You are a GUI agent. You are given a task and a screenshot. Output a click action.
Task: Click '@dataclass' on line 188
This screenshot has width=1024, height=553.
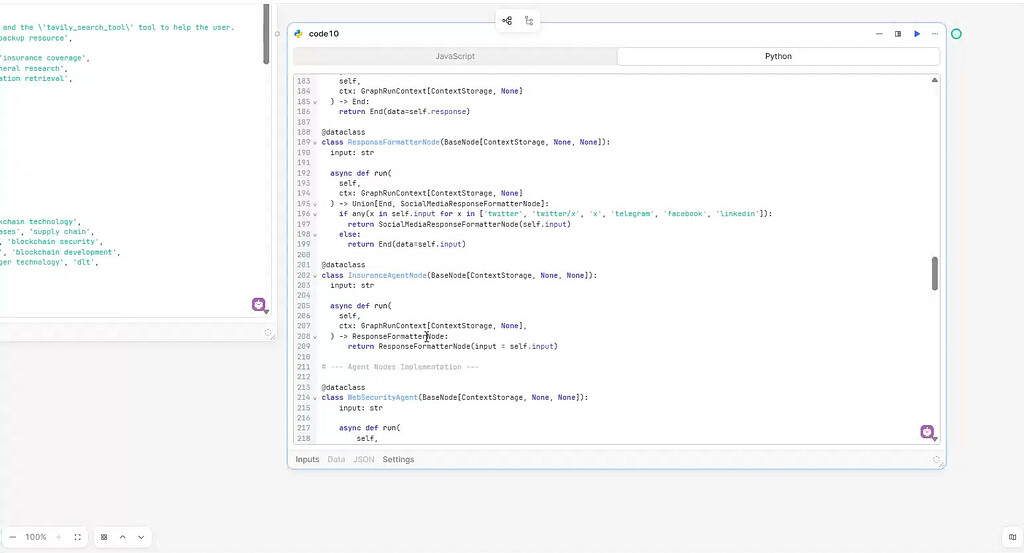point(344,133)
